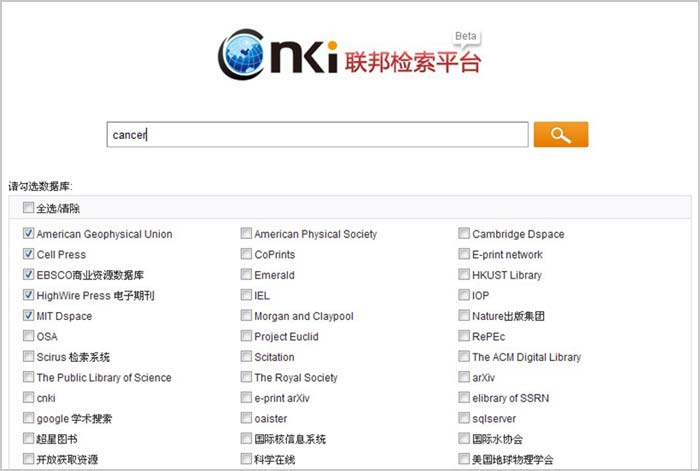Check the OSA database checkbox
This screenshot has width=700, height=471.
tap(28, 336)
